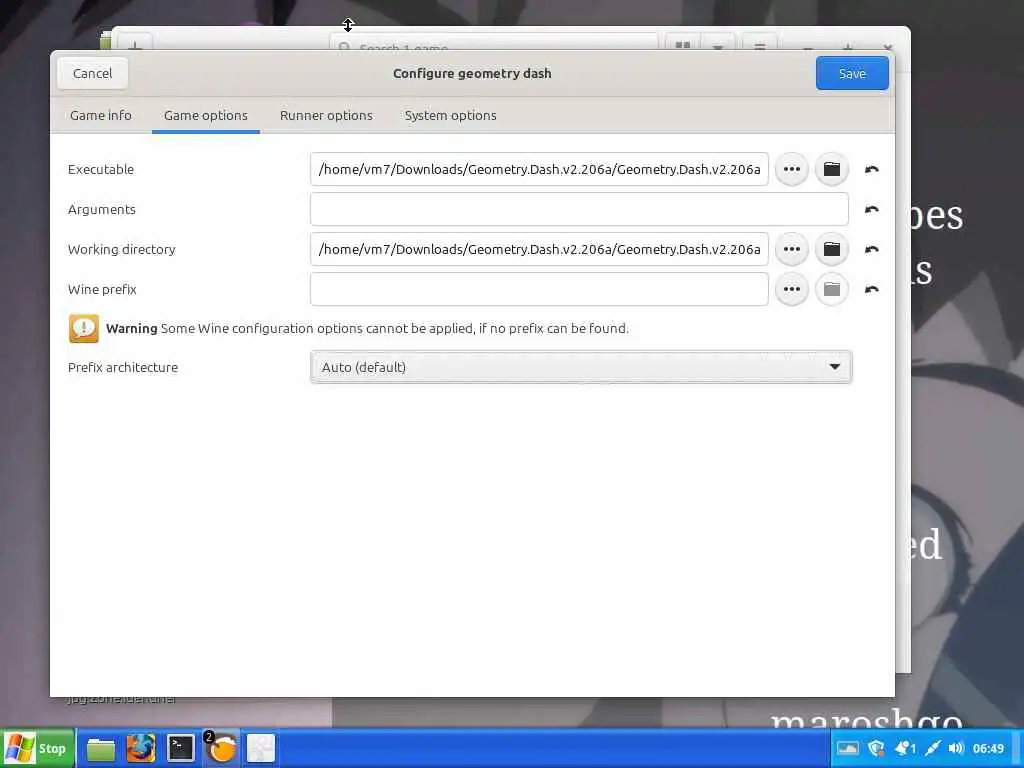This screenshot has width=1024, height=768.
Task: Click the 06:49 clock in the taskbar
Action: coord(988,748)
